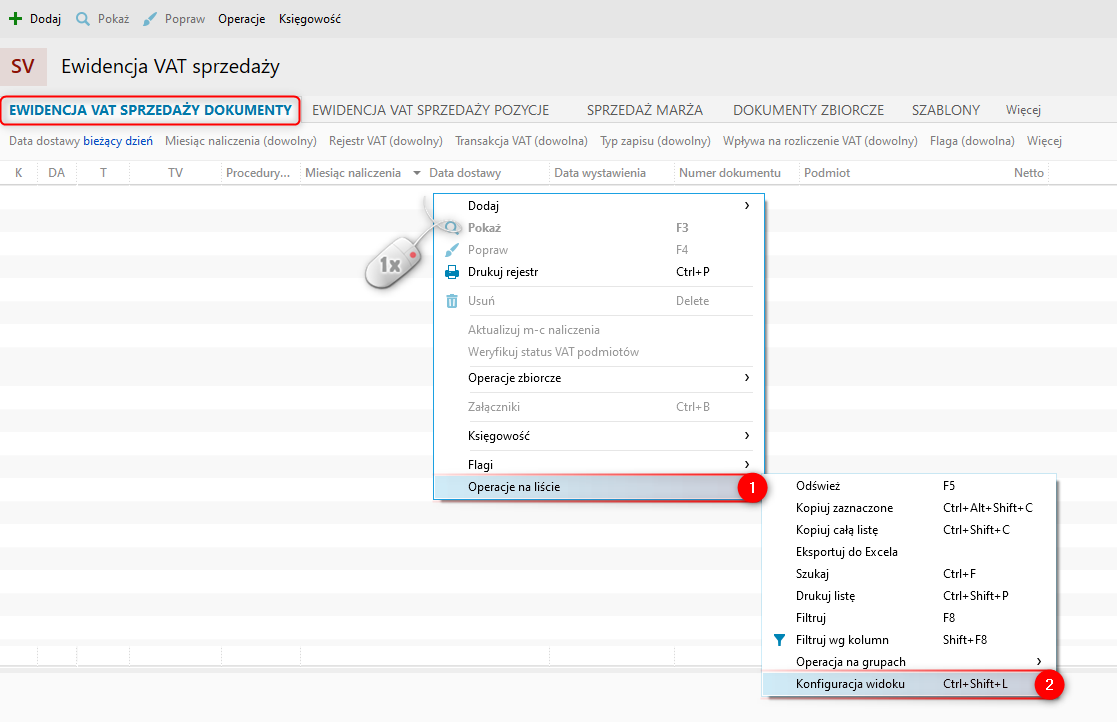Choose Eksportuj do Excela
The height and width of the screenshot is (722, 1117).
909,553
